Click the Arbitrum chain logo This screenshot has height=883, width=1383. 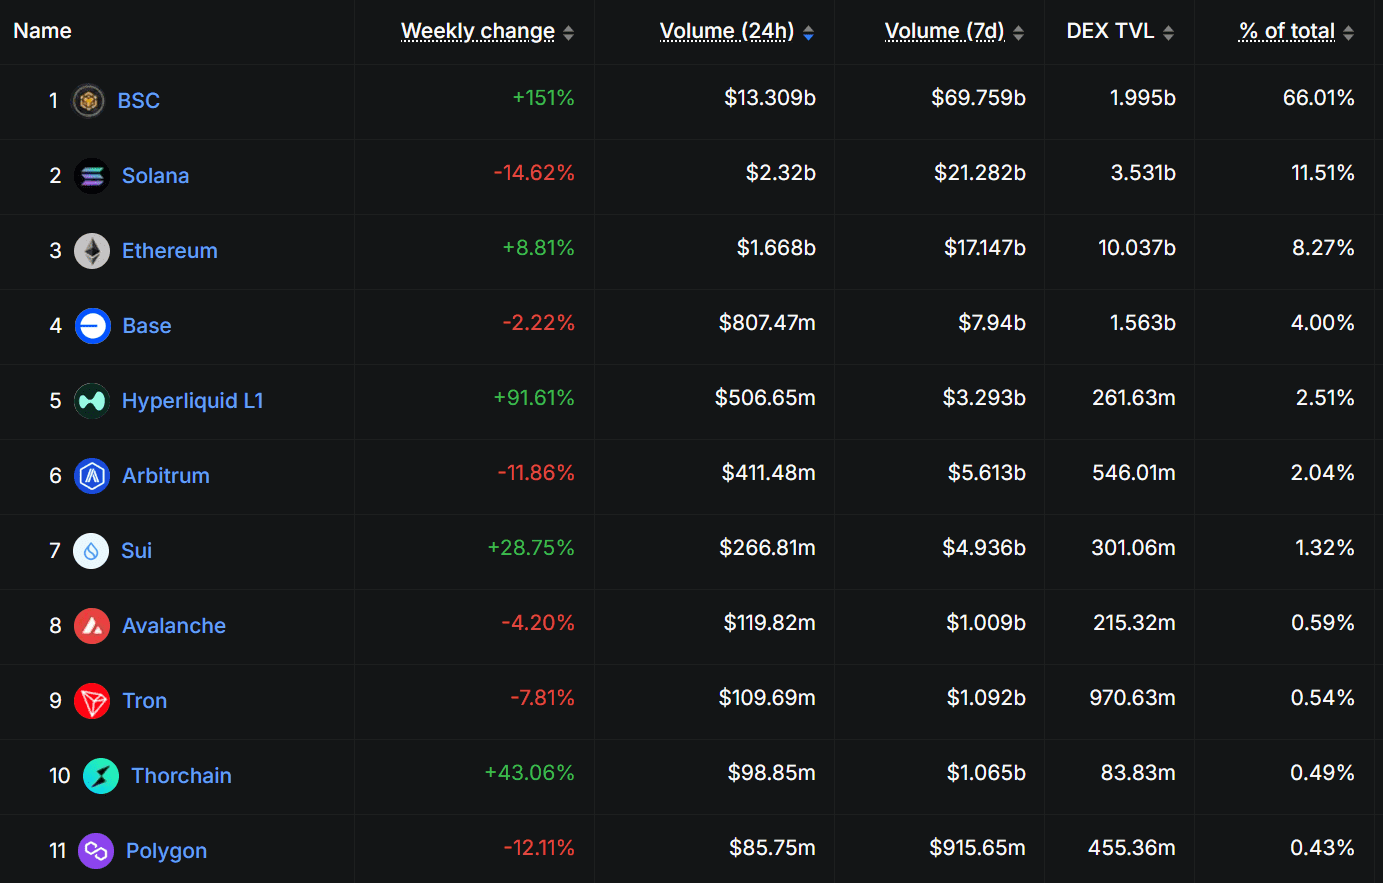tap(91, 476)
